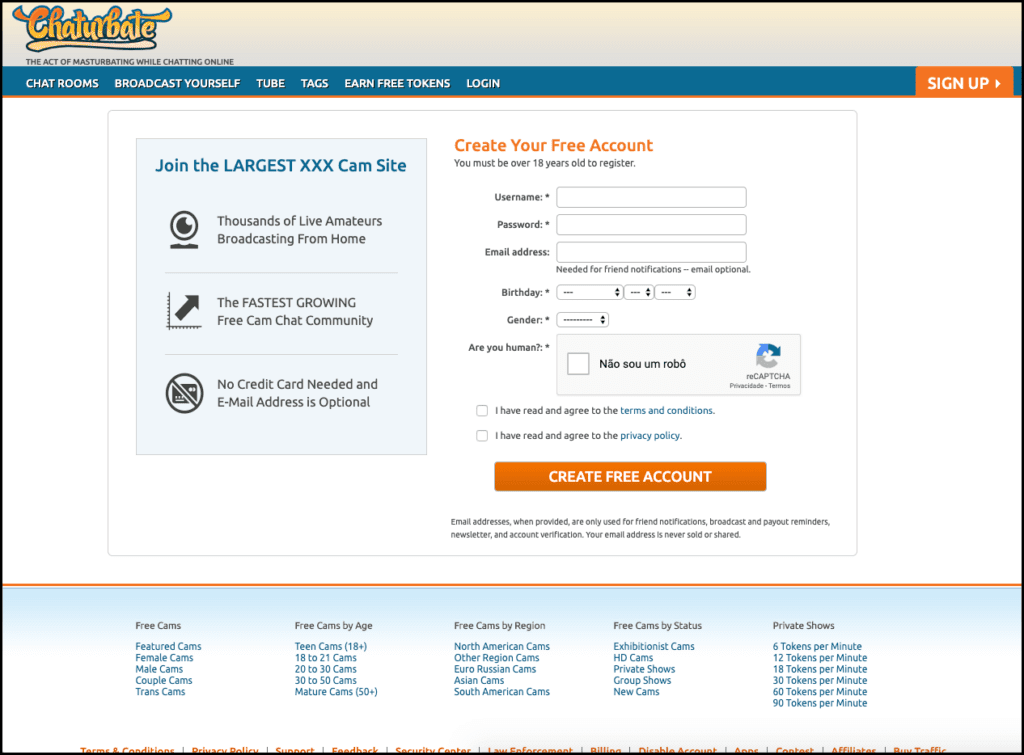The width and height of the screenshot is (1024, 755).
Task: Open the birthday year dropdown
Action: click(675, 293)
